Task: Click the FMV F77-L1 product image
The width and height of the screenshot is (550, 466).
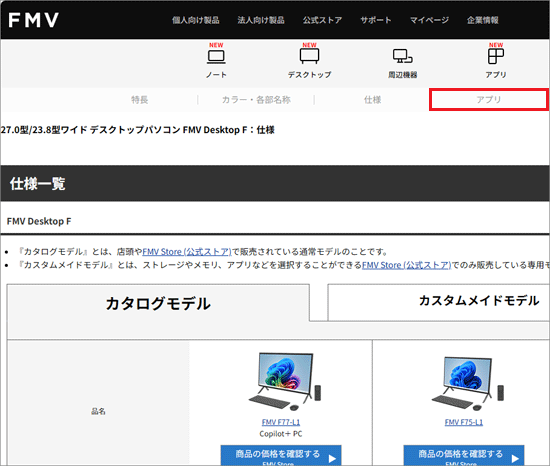Action: tap(284, 382)
